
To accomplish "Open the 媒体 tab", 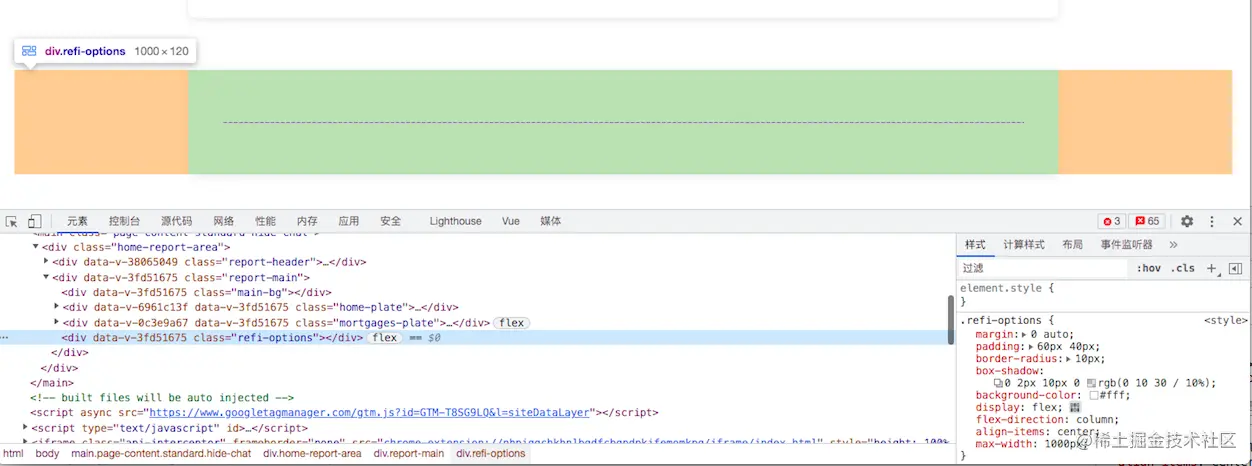I will [551, 221].
